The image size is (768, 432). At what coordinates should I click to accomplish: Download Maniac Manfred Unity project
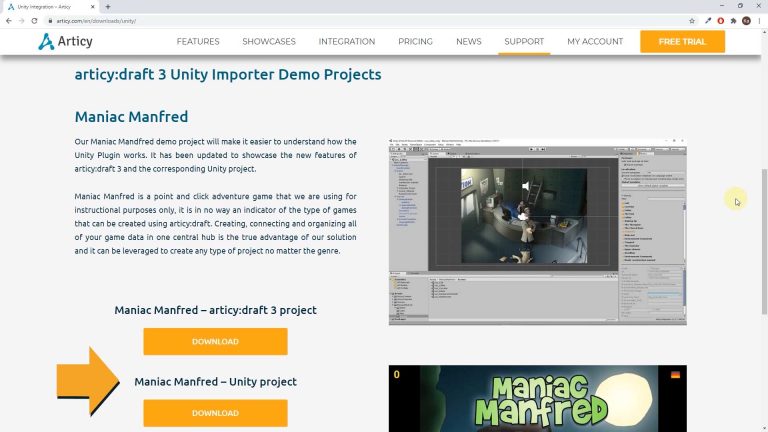(216, 413)
